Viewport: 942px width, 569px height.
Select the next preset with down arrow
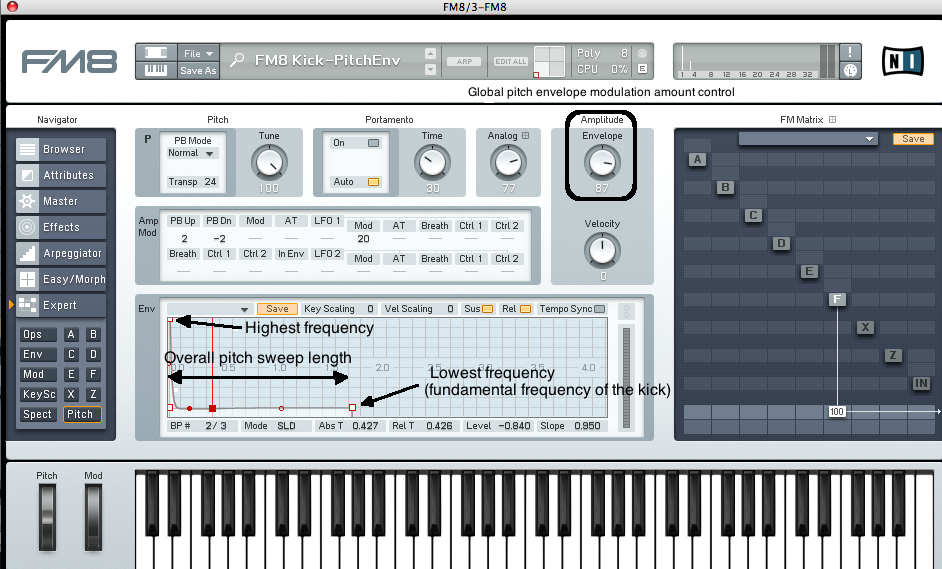430,70
